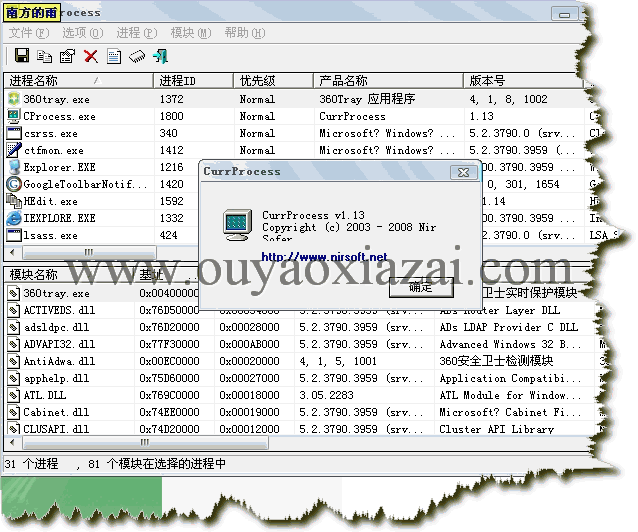This screenshot has height=532, width=638.
Task: Select process ID cell 1372
Action: (172, 99)
